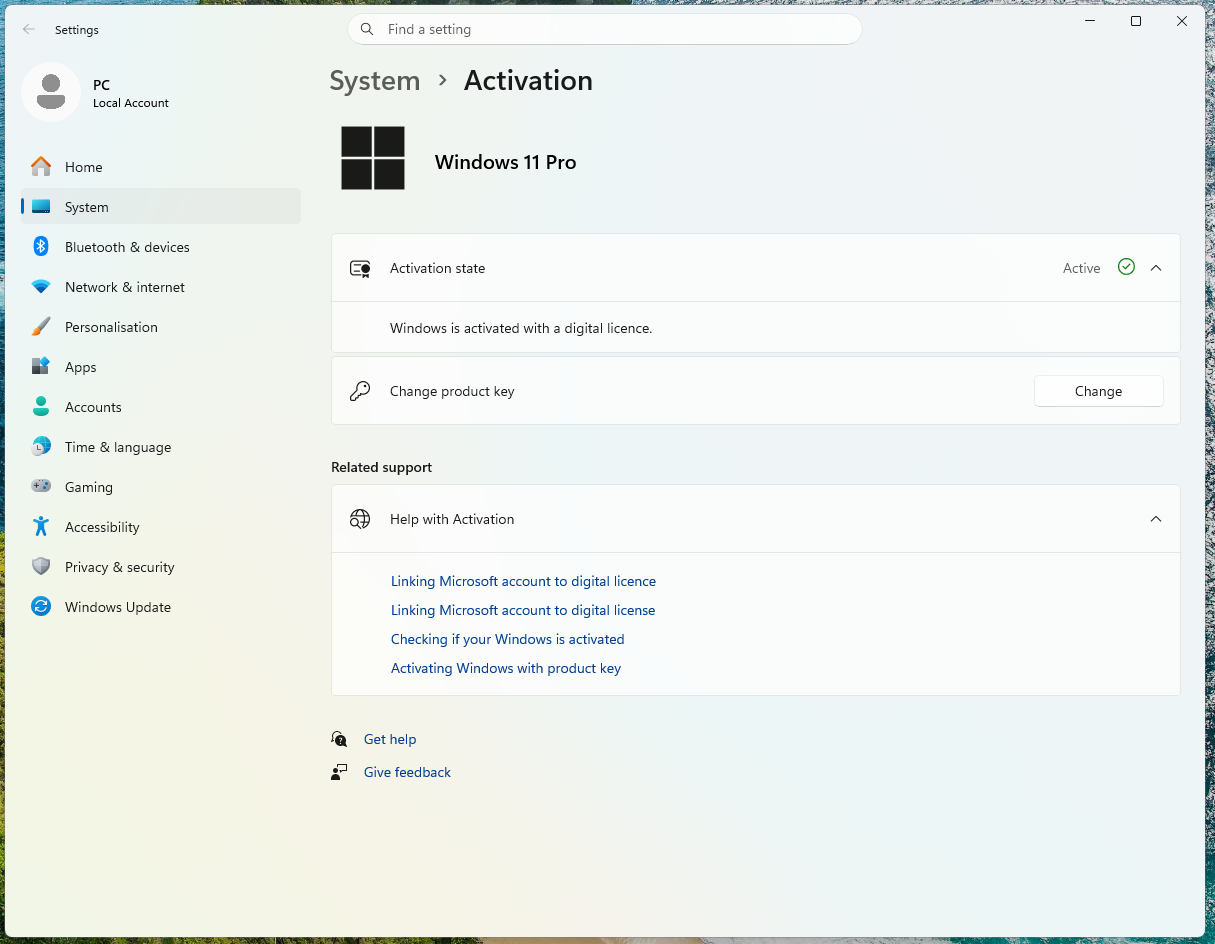The image size is (1215, 944).
Task: Click the green Active checkmark icon
Action: [1126, 267]
